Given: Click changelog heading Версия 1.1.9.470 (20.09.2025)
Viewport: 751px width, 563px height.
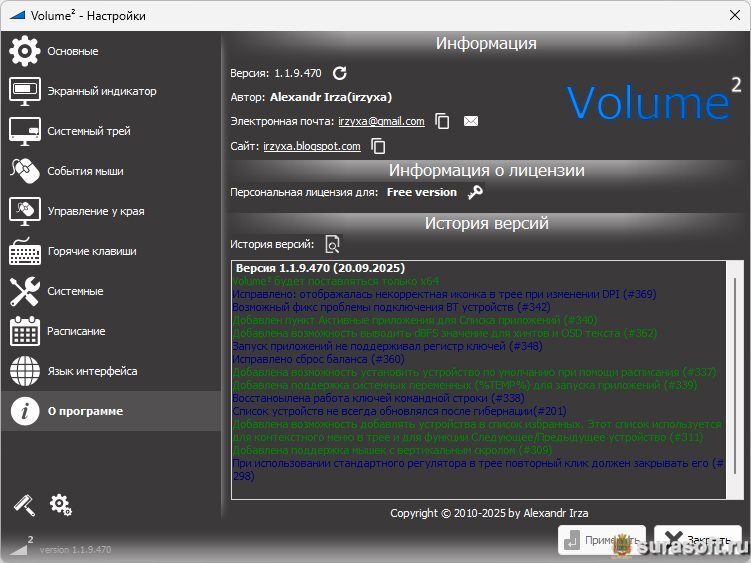Looking at the screenshot, I should pyautogui.click(x=320, y=268).
